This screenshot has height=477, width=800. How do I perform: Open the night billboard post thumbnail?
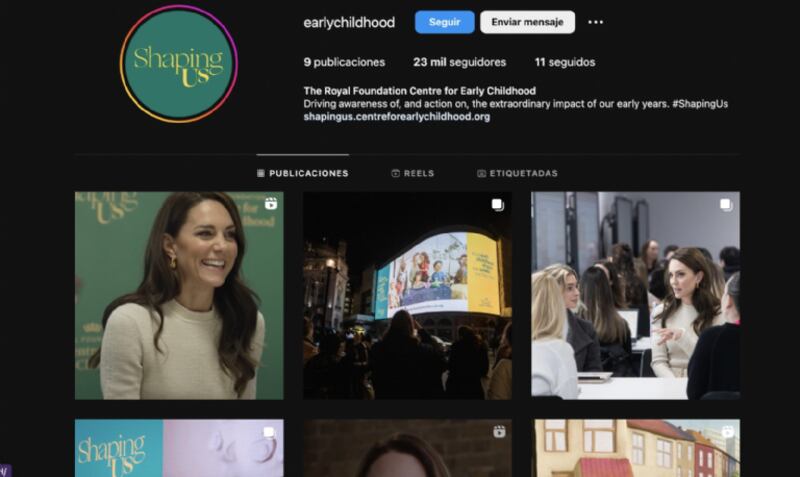click(x=407, y=295)
